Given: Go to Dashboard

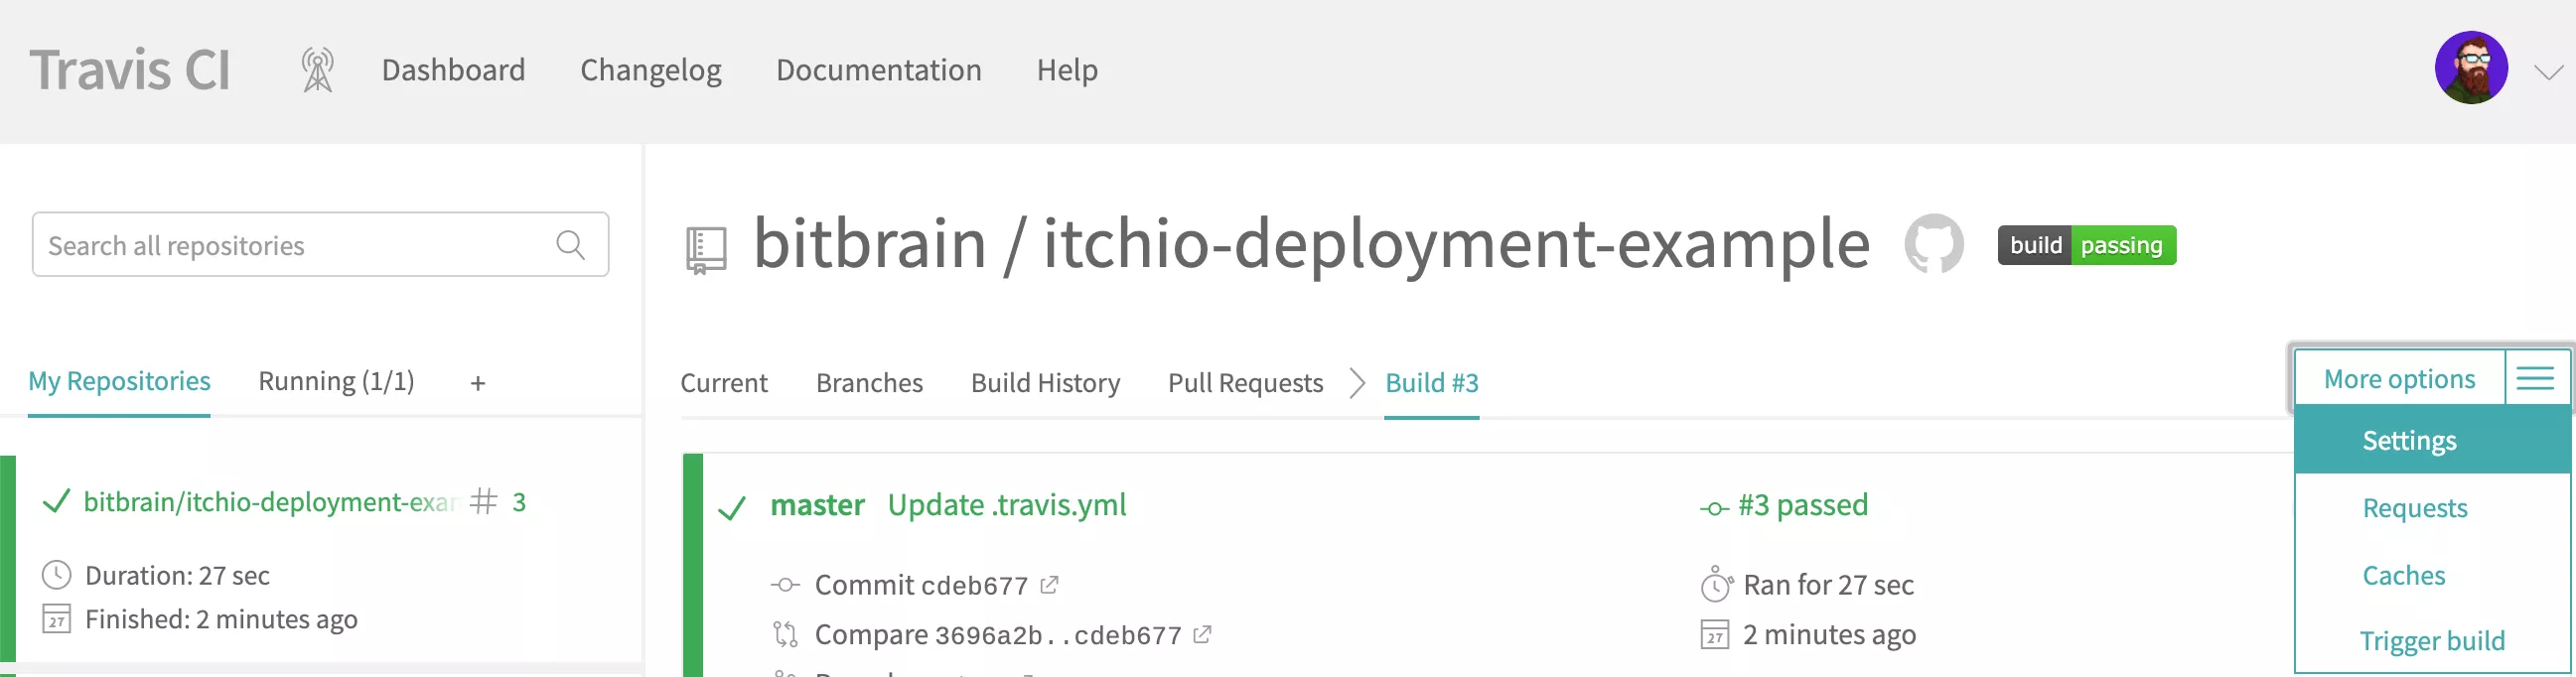Looking at the screenshot, I should [x=453, y=70].
